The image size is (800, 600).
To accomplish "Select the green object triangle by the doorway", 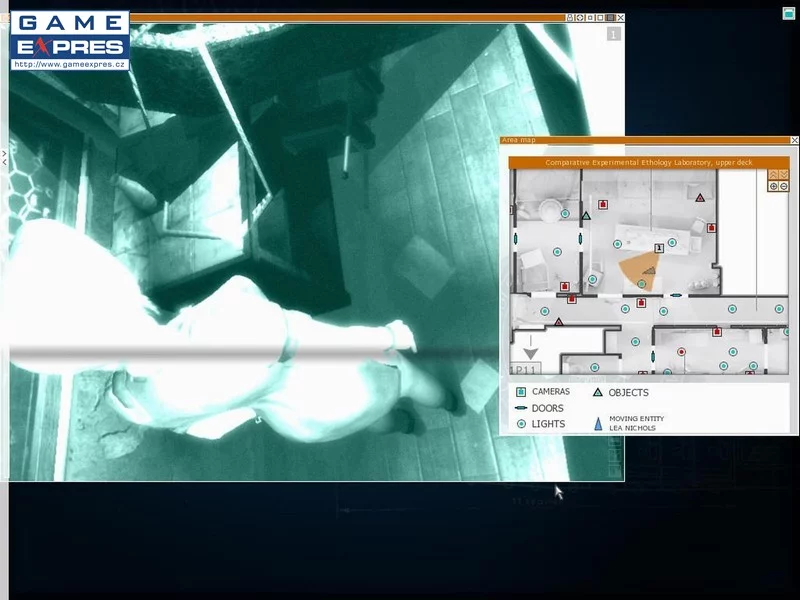I will click(586, 215).
